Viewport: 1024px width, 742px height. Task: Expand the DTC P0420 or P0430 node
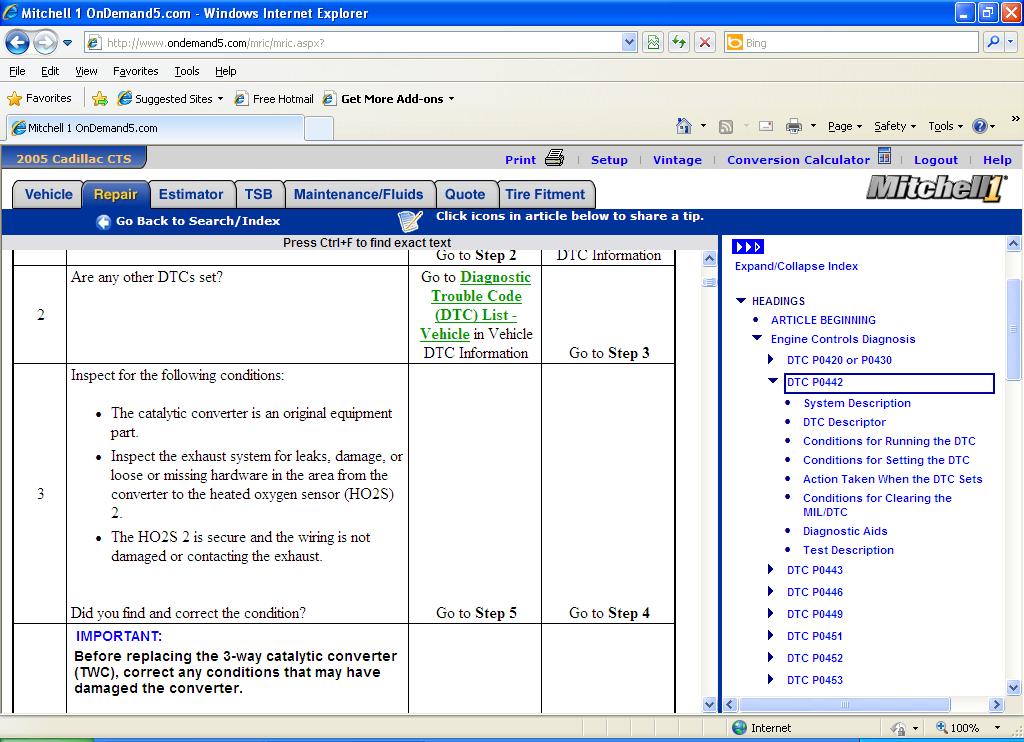[771, 360]
